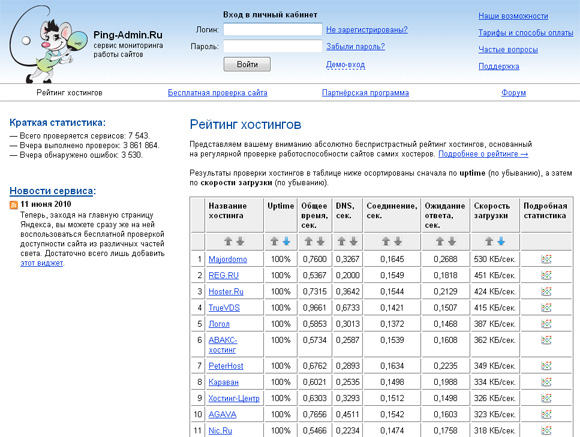The height and width of the screenshot is (437, 580).
Task: Open Частые вопросы link
Action: [508, 50]
